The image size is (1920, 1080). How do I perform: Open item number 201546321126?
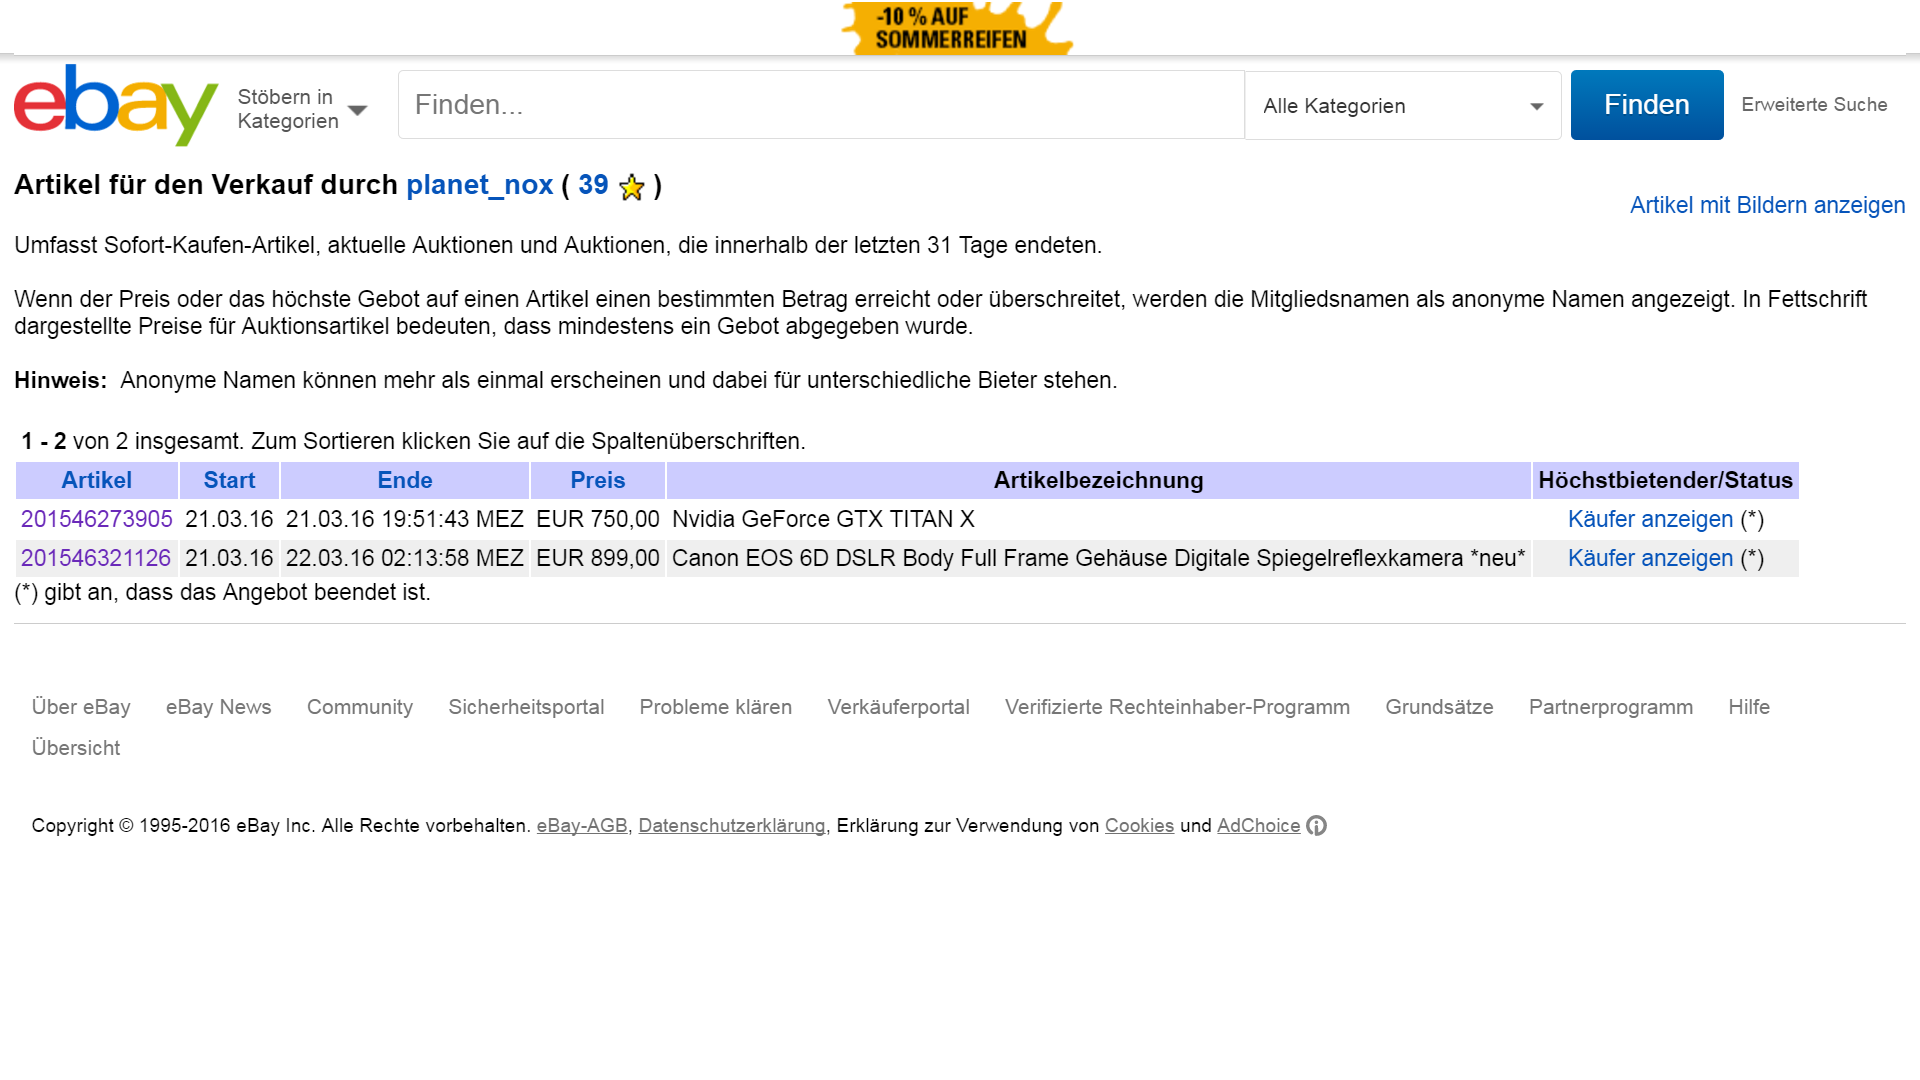pos(96,558)
